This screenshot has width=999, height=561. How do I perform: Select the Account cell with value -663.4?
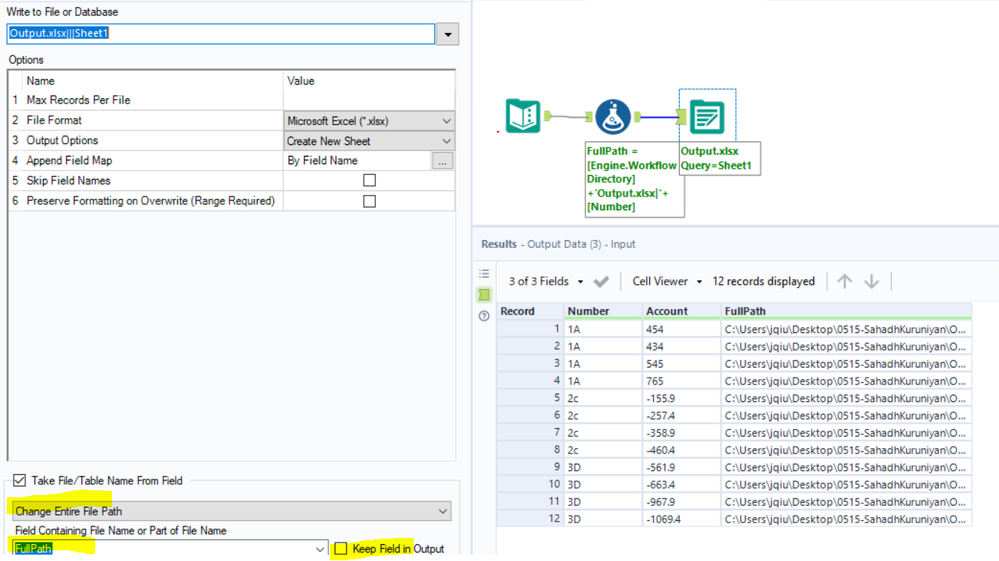[x=681, y=484]
